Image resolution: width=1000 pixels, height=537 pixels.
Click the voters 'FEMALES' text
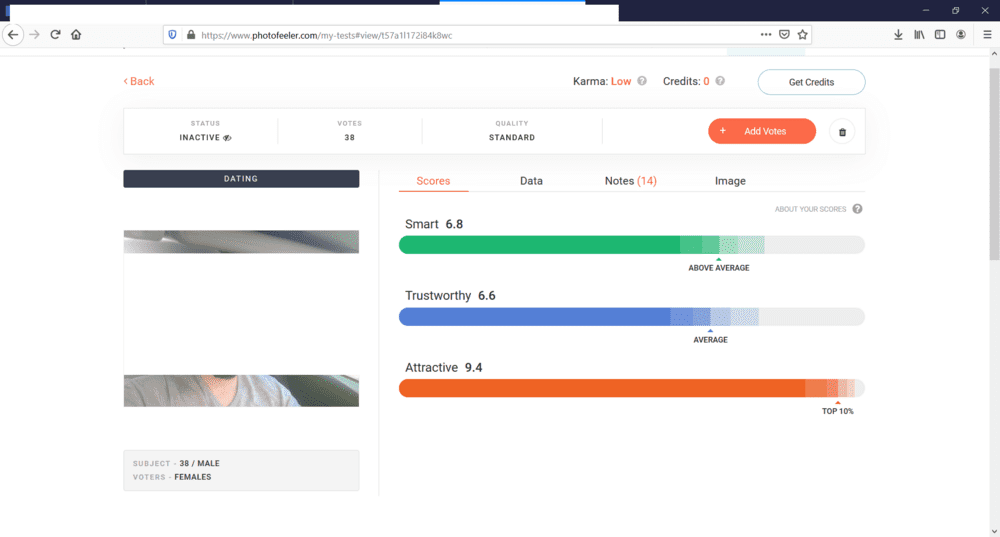tap(193, 477)
